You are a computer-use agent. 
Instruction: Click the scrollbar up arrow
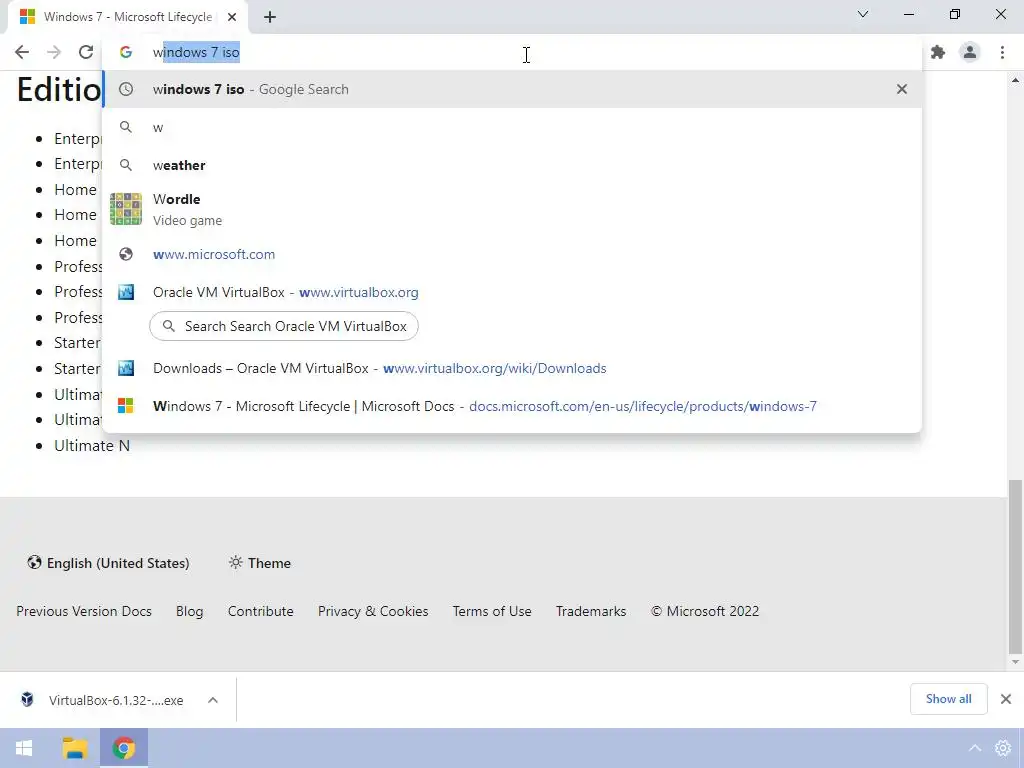click(1015, 80)
